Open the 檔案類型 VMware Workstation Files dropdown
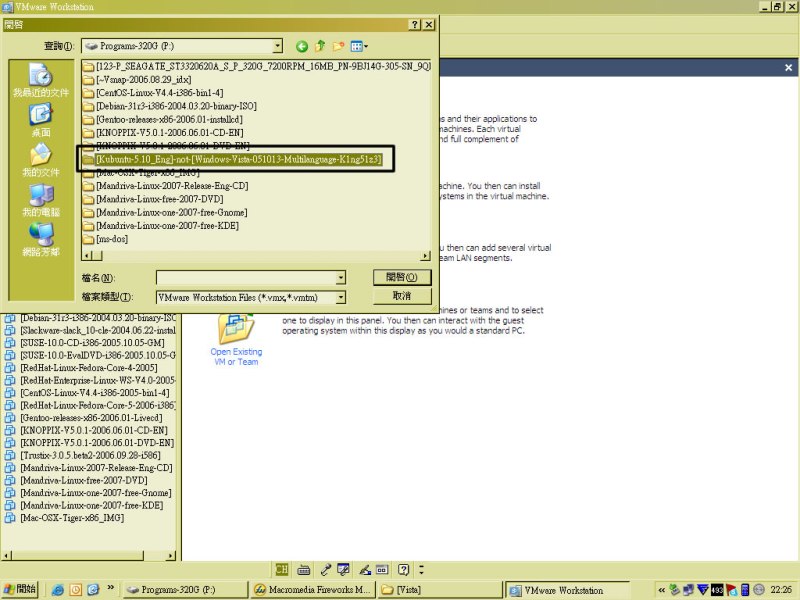 [341, 297]
